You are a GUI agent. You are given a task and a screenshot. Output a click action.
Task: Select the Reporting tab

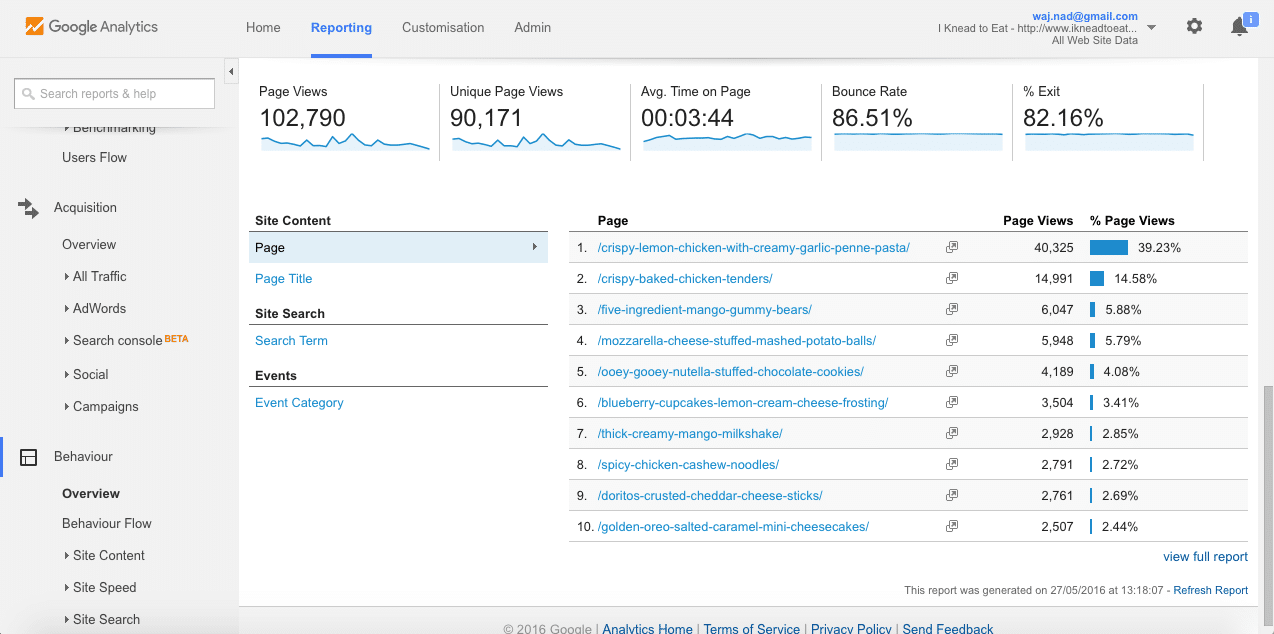click(341, 27)
